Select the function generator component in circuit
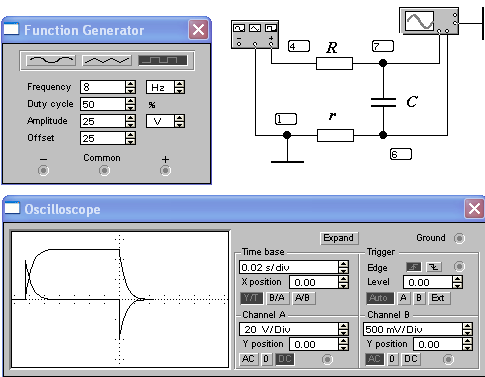The height and width of the screenshot is (377, 485). click(255, 35)
